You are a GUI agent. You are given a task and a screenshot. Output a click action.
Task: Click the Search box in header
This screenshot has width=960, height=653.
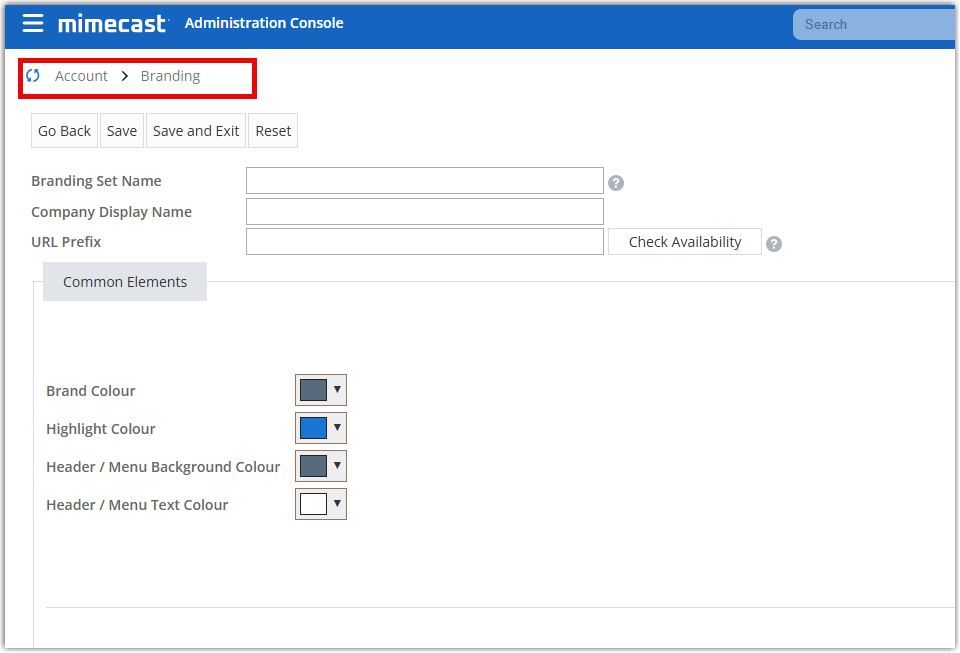(x=875, y=24)
